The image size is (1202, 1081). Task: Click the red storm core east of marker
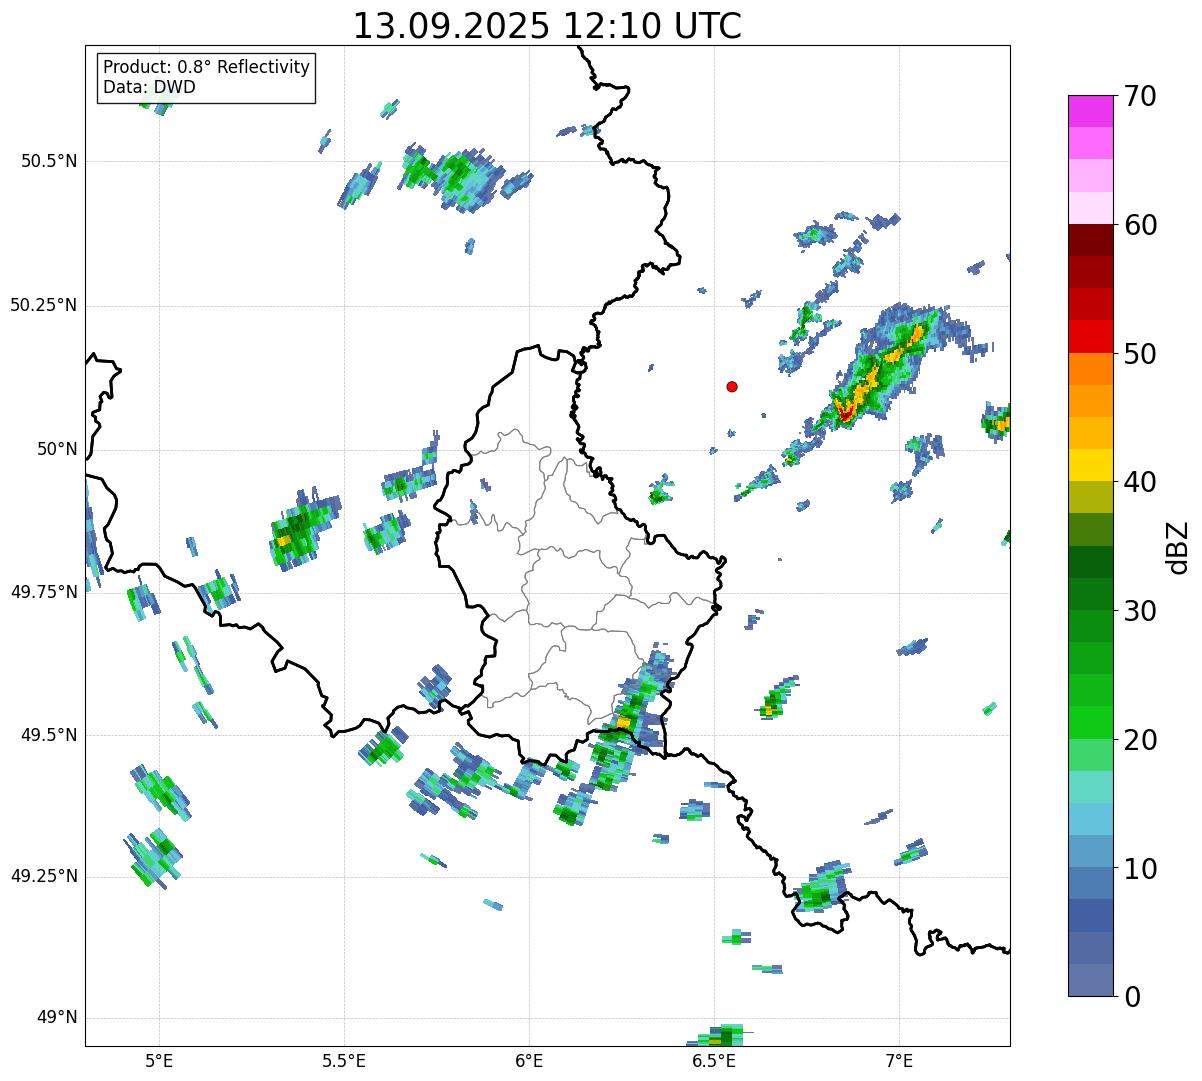tap(846, 411)
